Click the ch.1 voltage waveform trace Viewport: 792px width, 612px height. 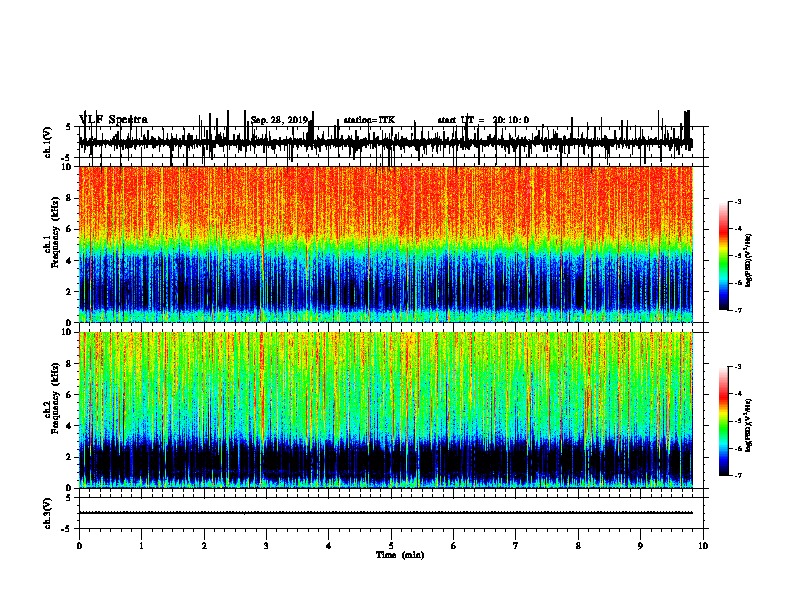pyautogui.click(x=386, y=142)
